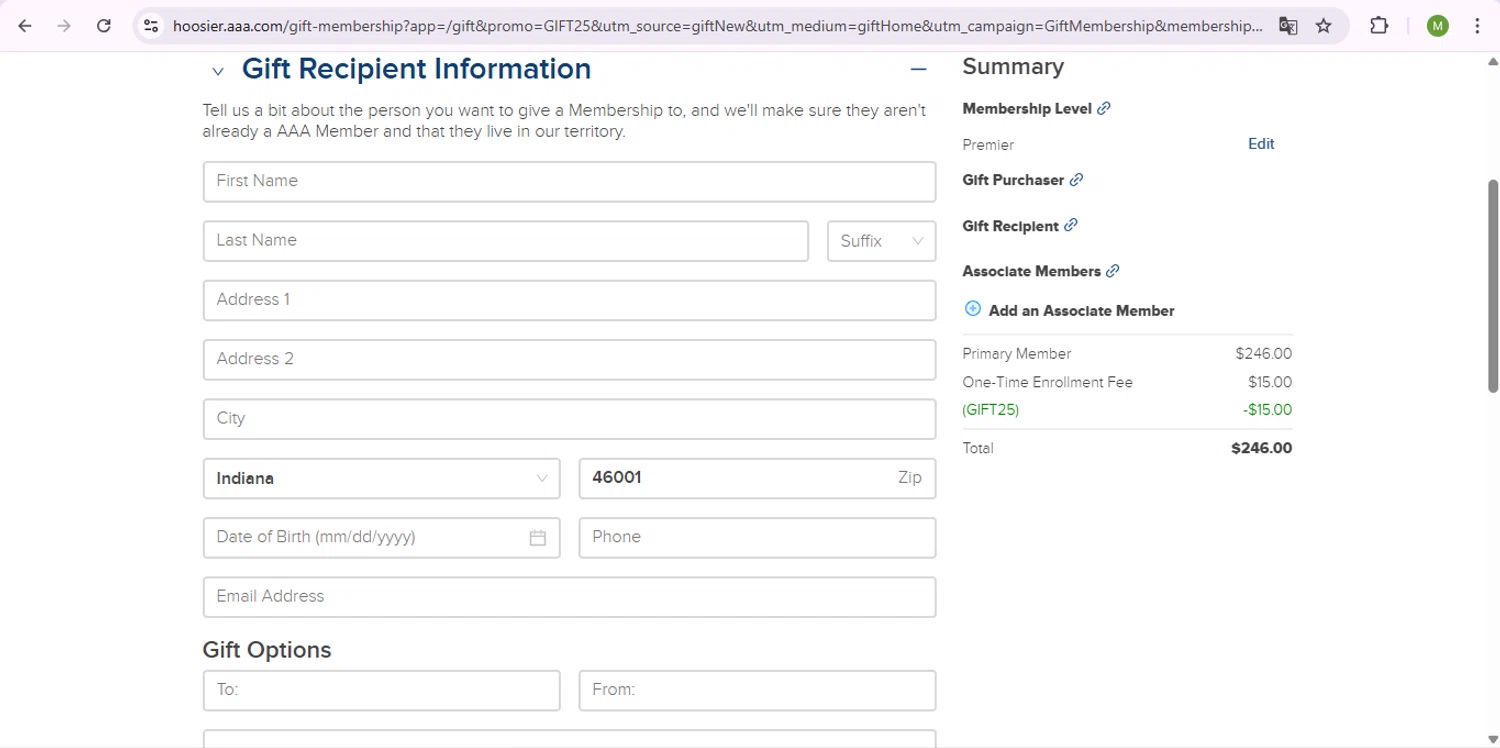Click the plus icon to add associate

[x=972, y=309]
